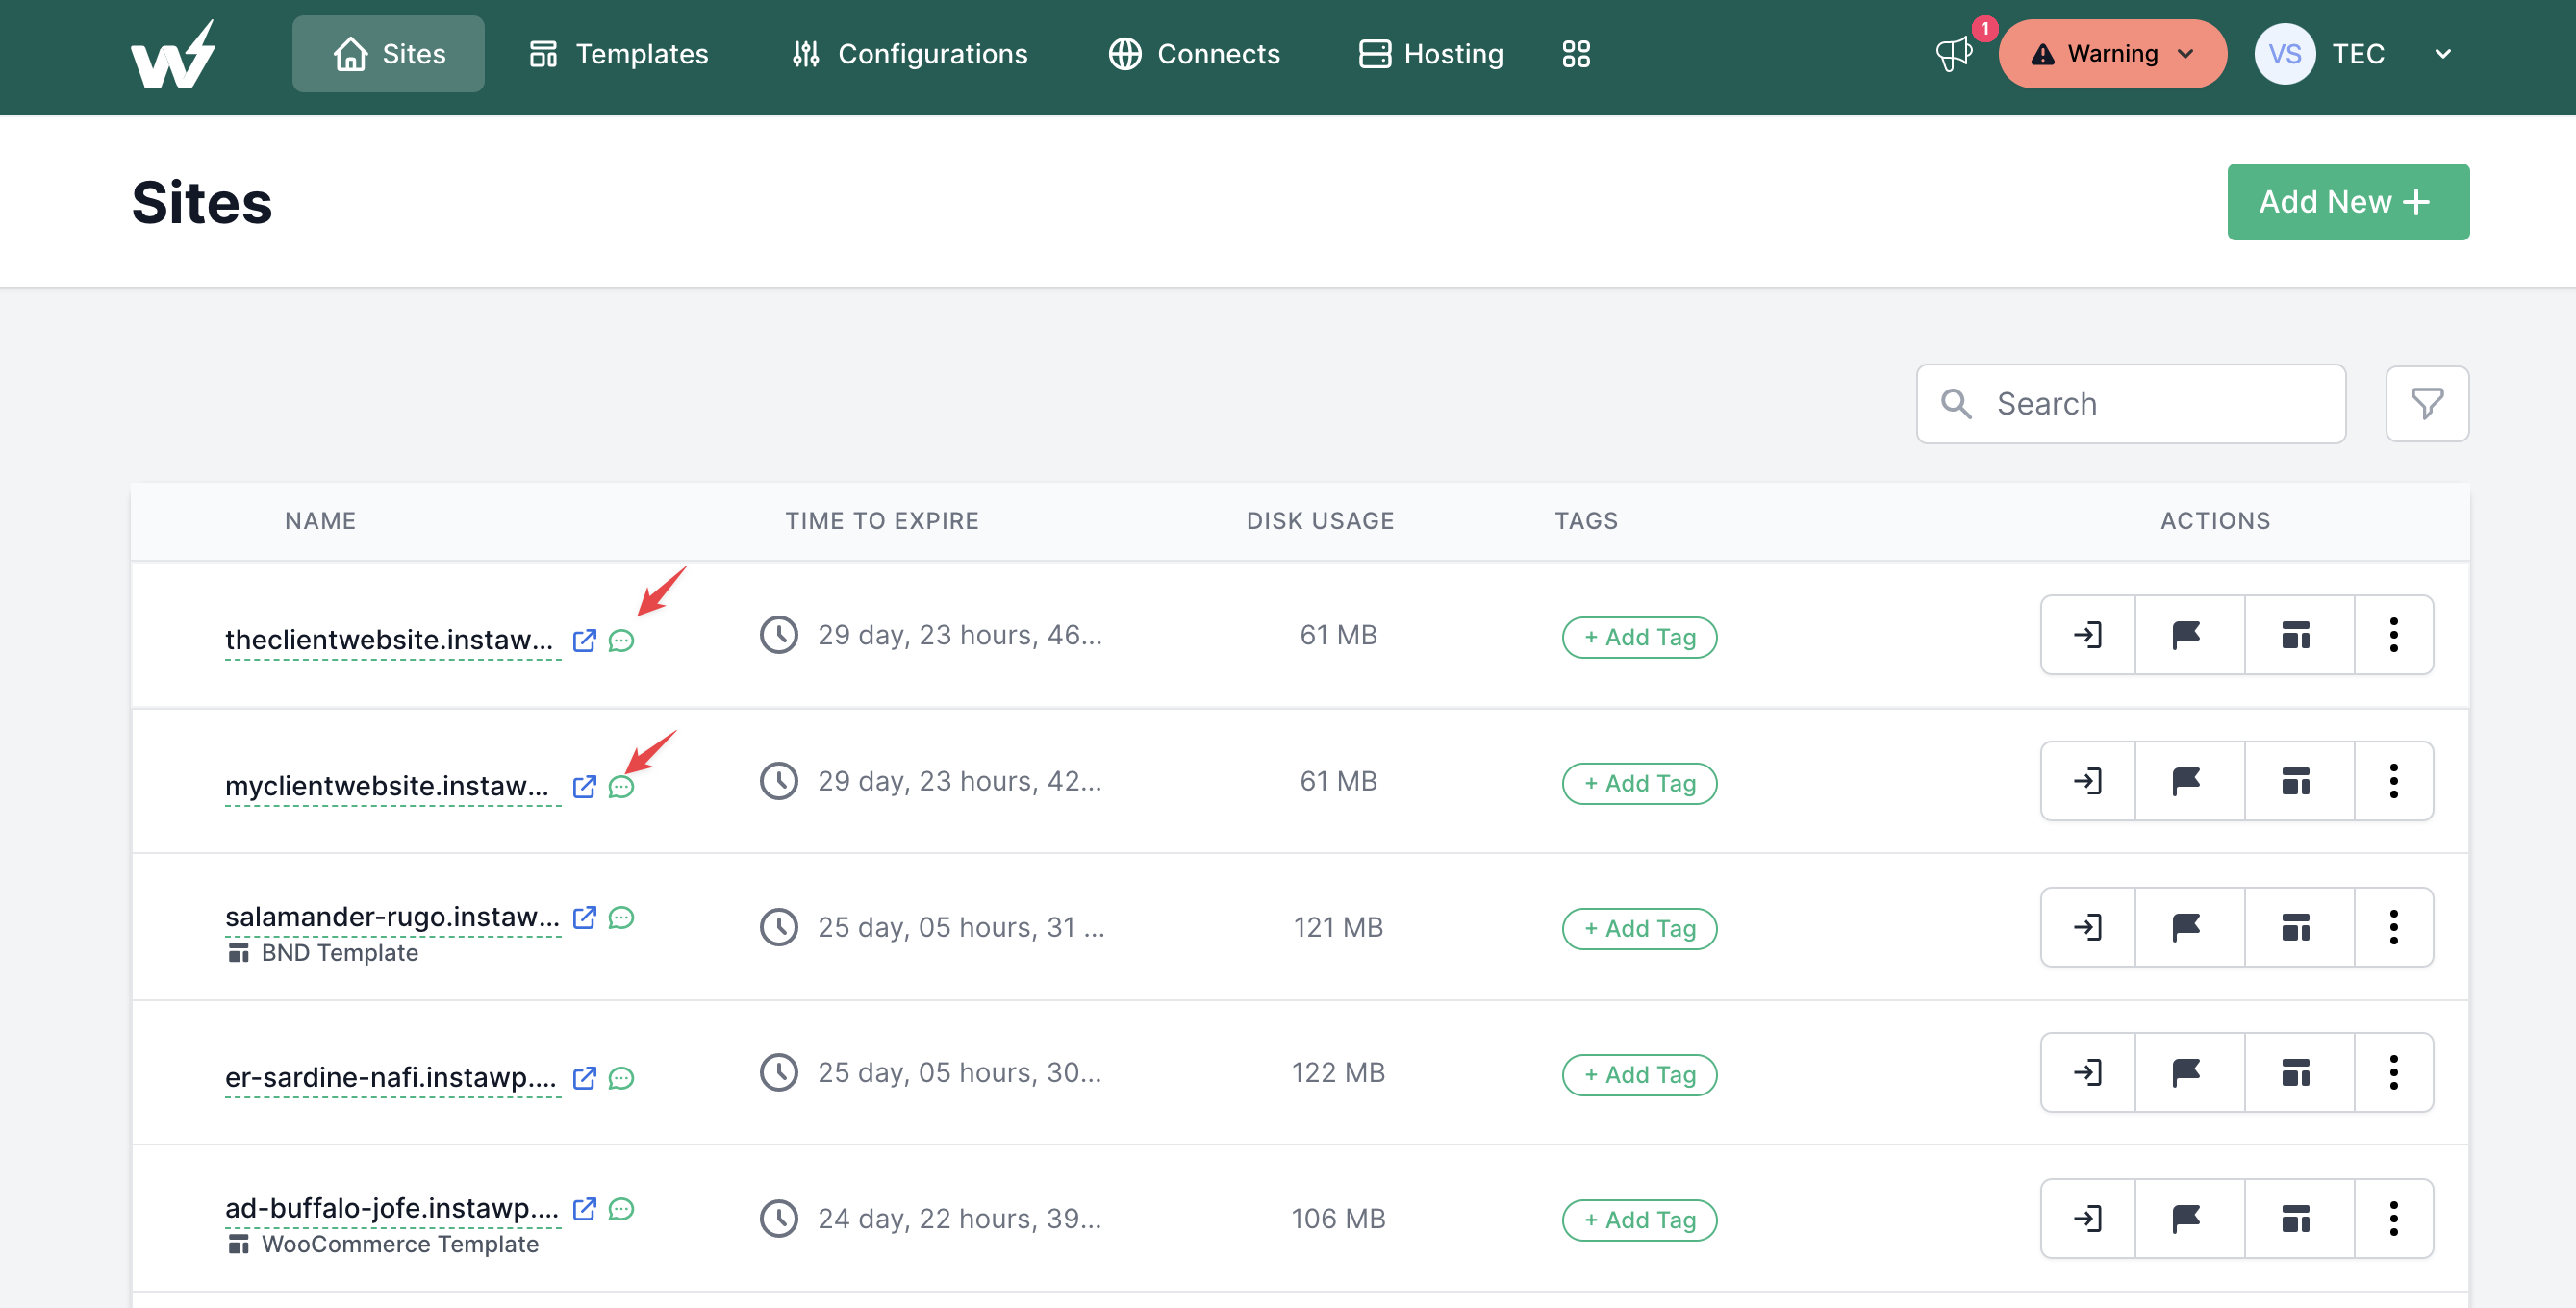Click the Add New button

(x=2347, y=202)
